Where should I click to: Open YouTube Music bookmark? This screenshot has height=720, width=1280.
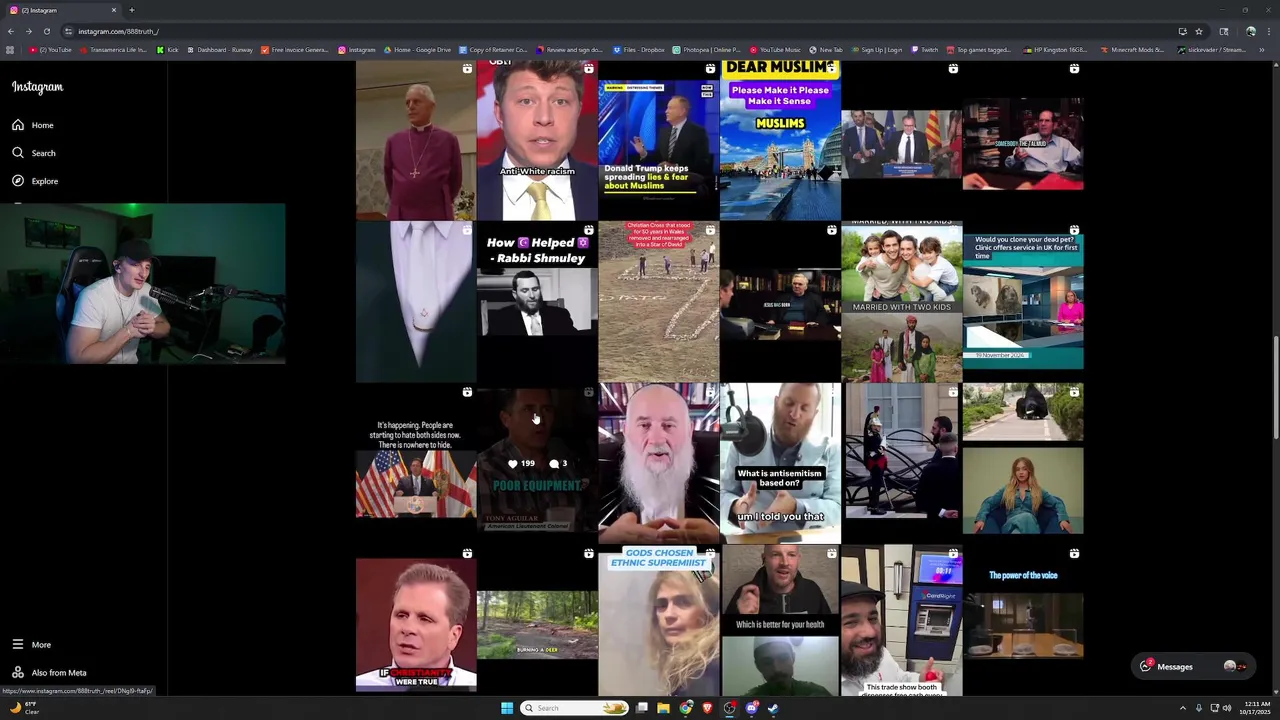[776, 50]
